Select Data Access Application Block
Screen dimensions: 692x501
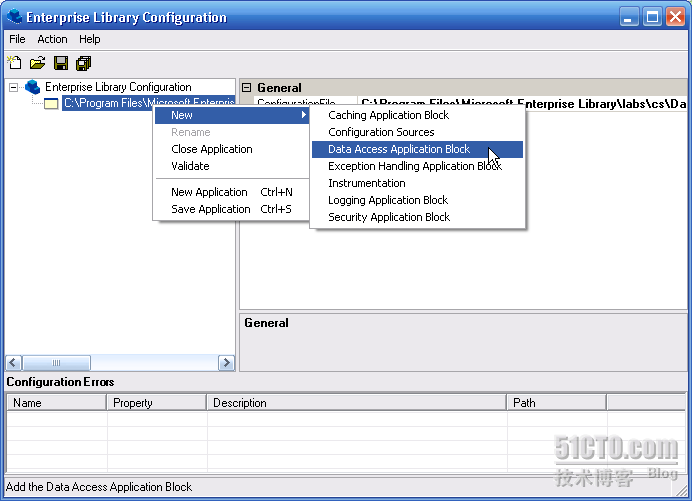tap(417, 149)
